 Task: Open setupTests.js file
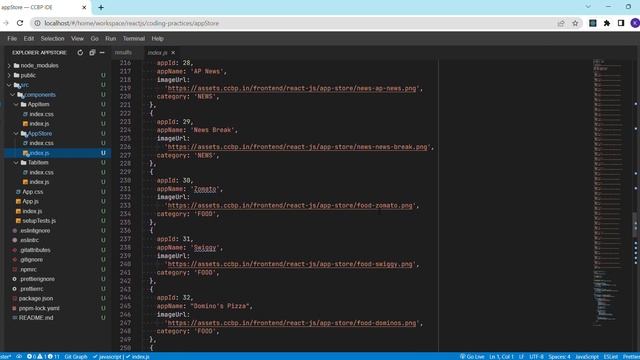click(39, 221)
